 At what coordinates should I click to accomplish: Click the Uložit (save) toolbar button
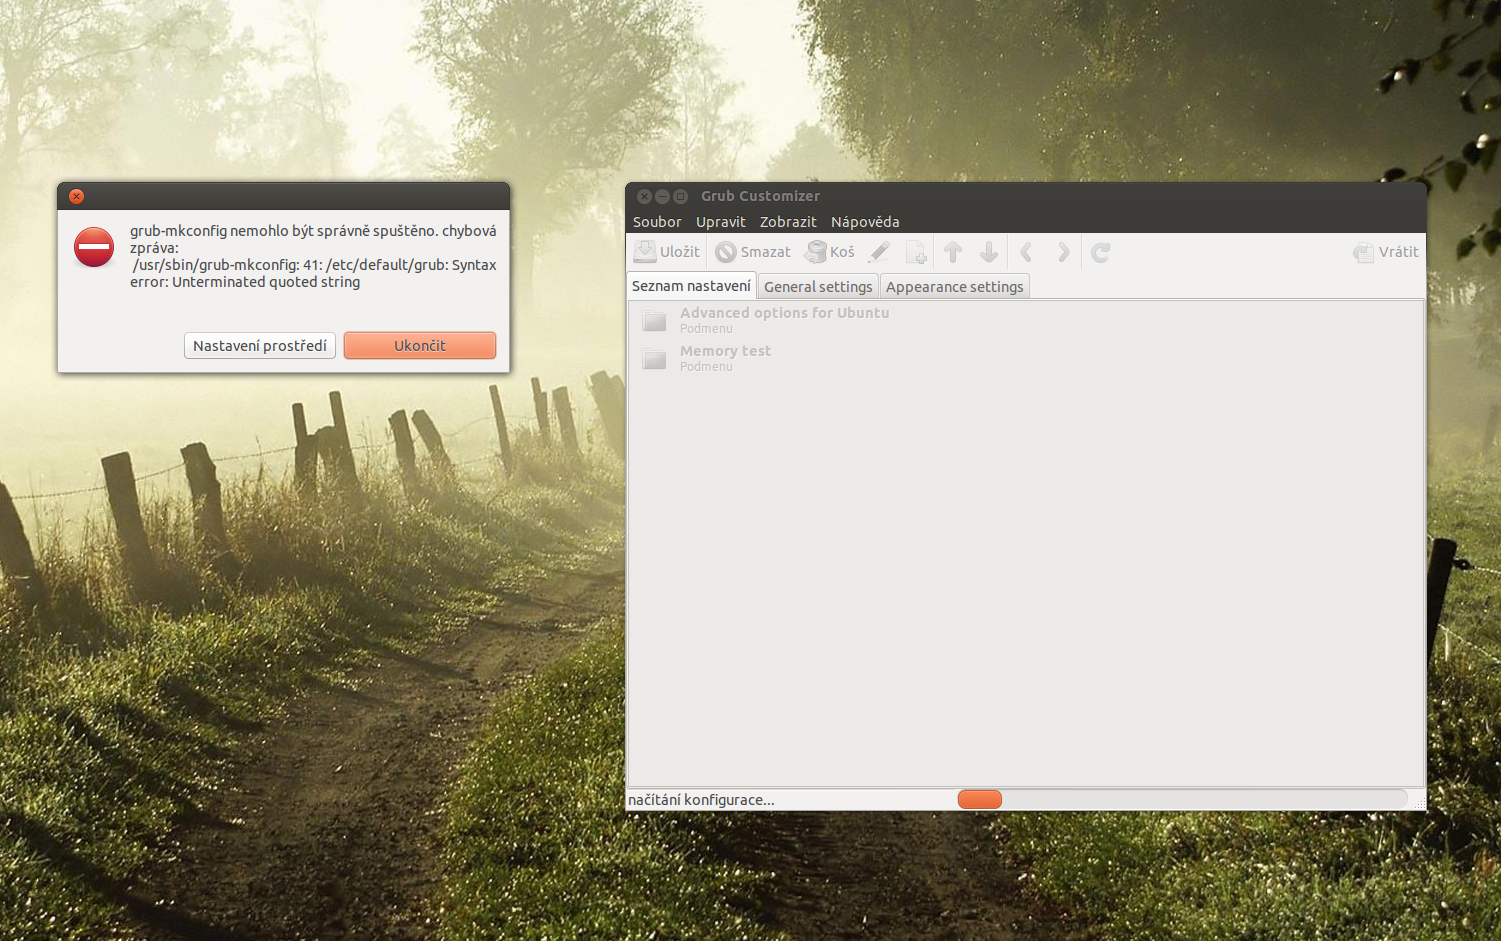pos(667,252)
